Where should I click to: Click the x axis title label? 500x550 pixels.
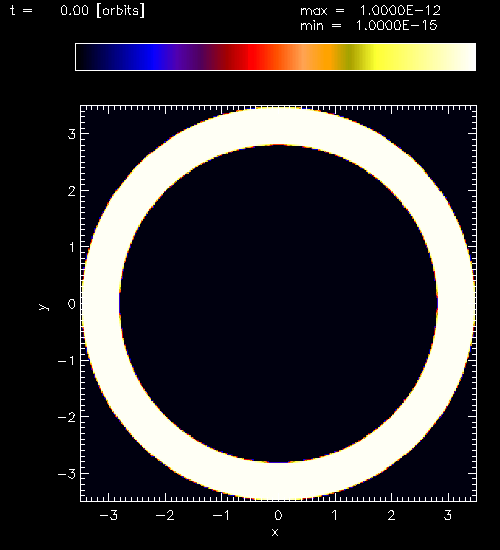275,532
